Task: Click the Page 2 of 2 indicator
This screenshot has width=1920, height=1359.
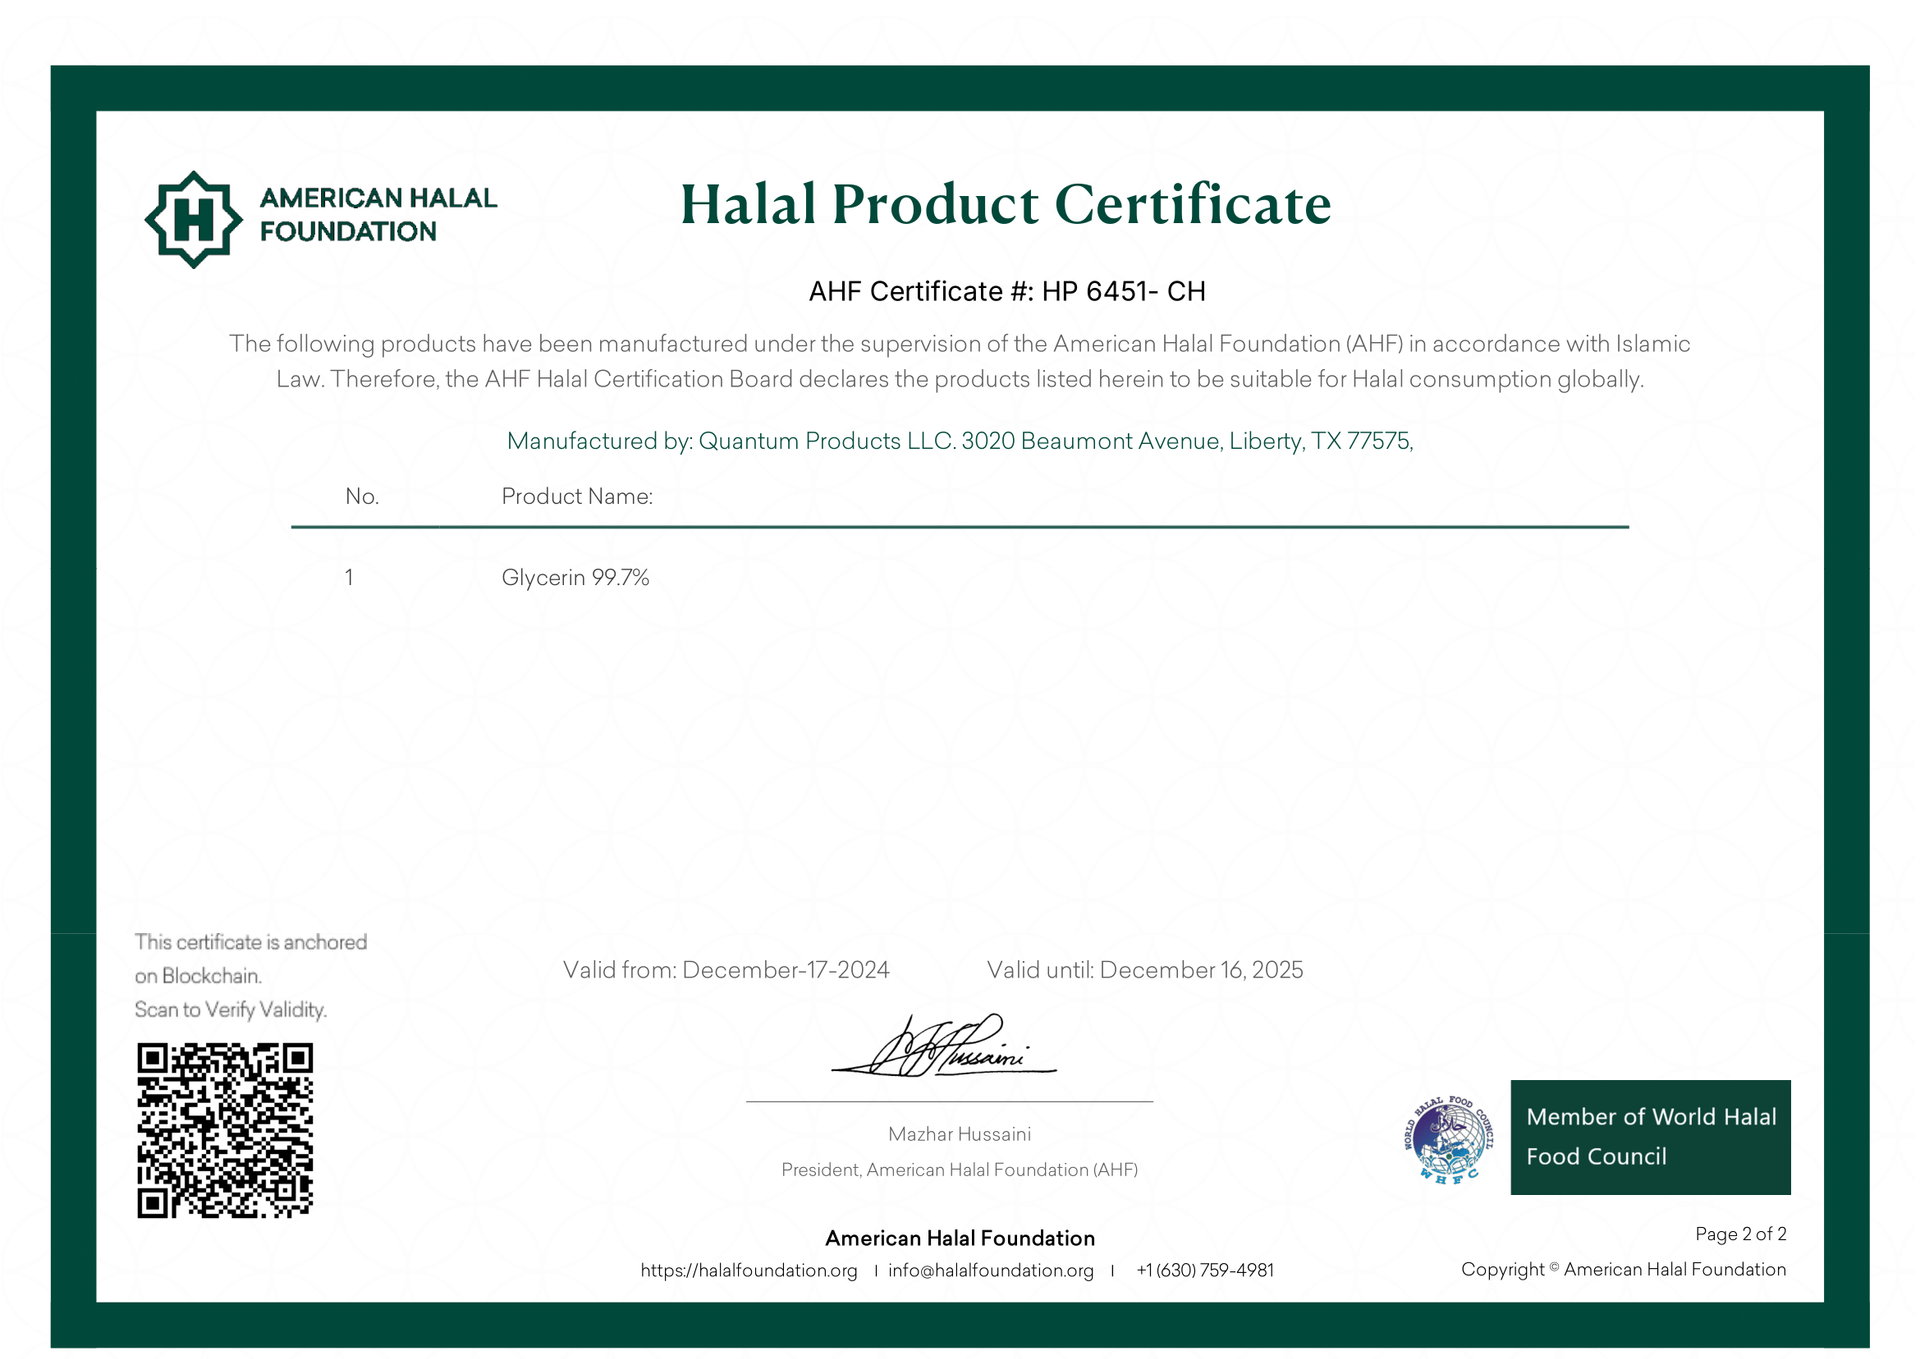Action: (x=1740, y=1234)
